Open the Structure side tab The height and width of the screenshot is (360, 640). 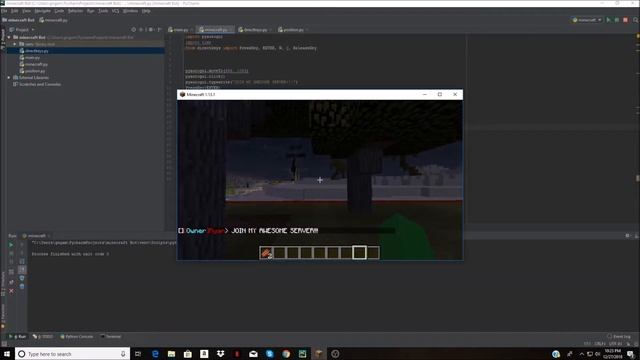[x=3, y=284]
